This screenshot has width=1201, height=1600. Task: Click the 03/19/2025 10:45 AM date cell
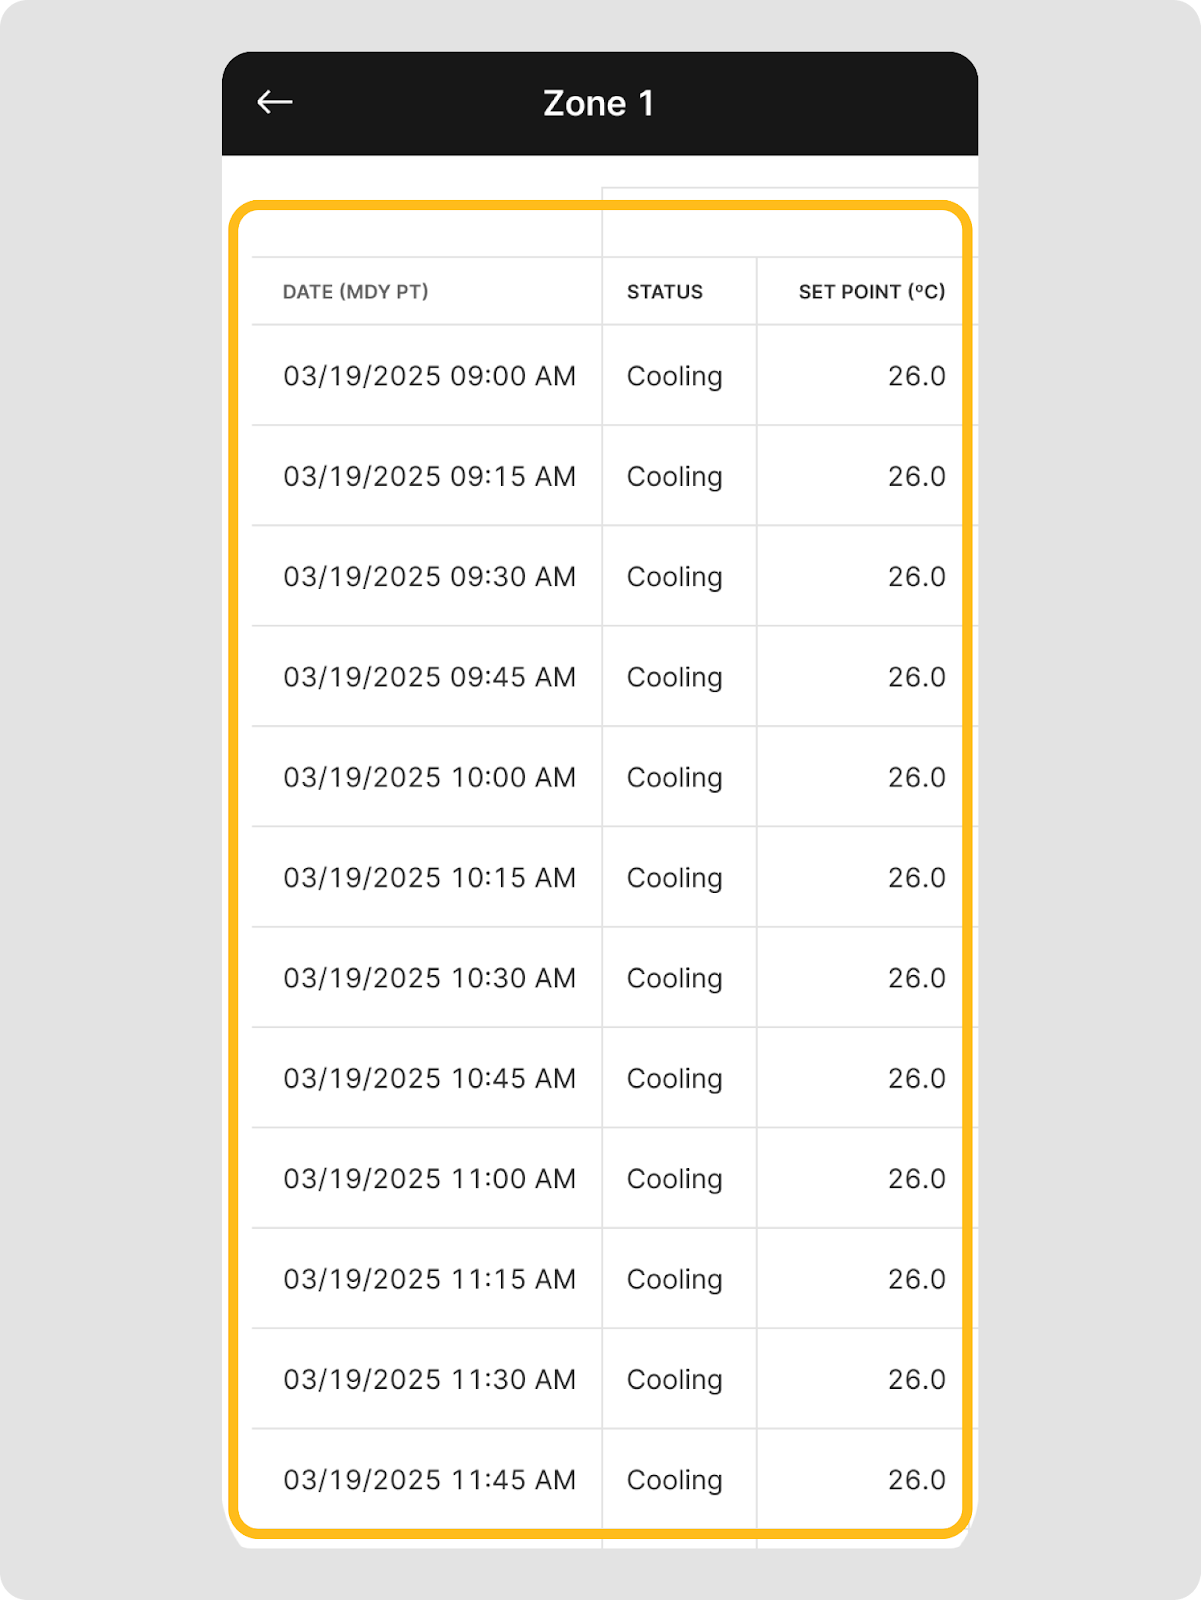pos(429,1078)
